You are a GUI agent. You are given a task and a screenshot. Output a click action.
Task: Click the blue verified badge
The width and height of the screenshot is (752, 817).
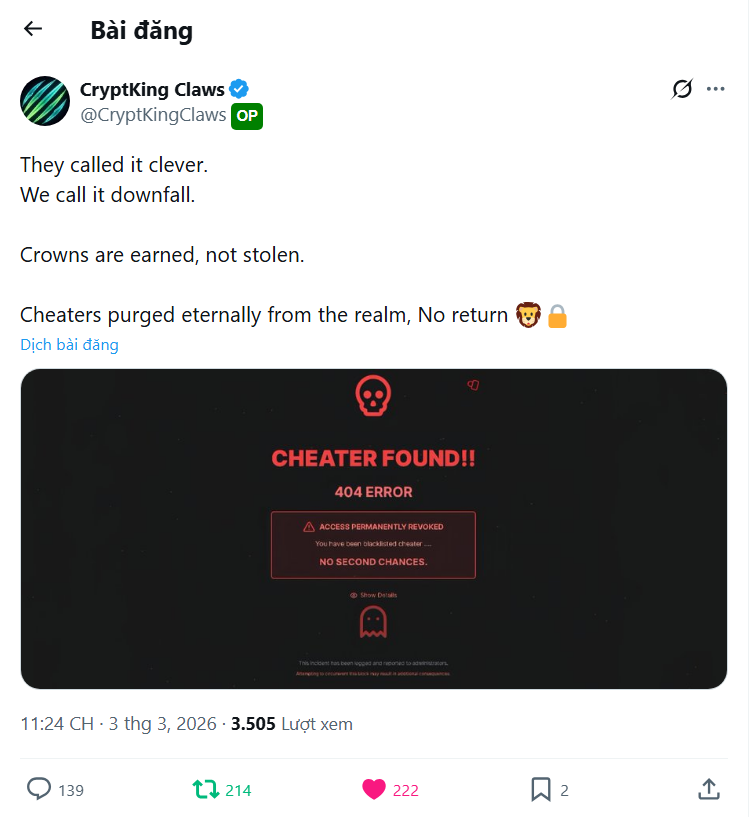(239, 89)
